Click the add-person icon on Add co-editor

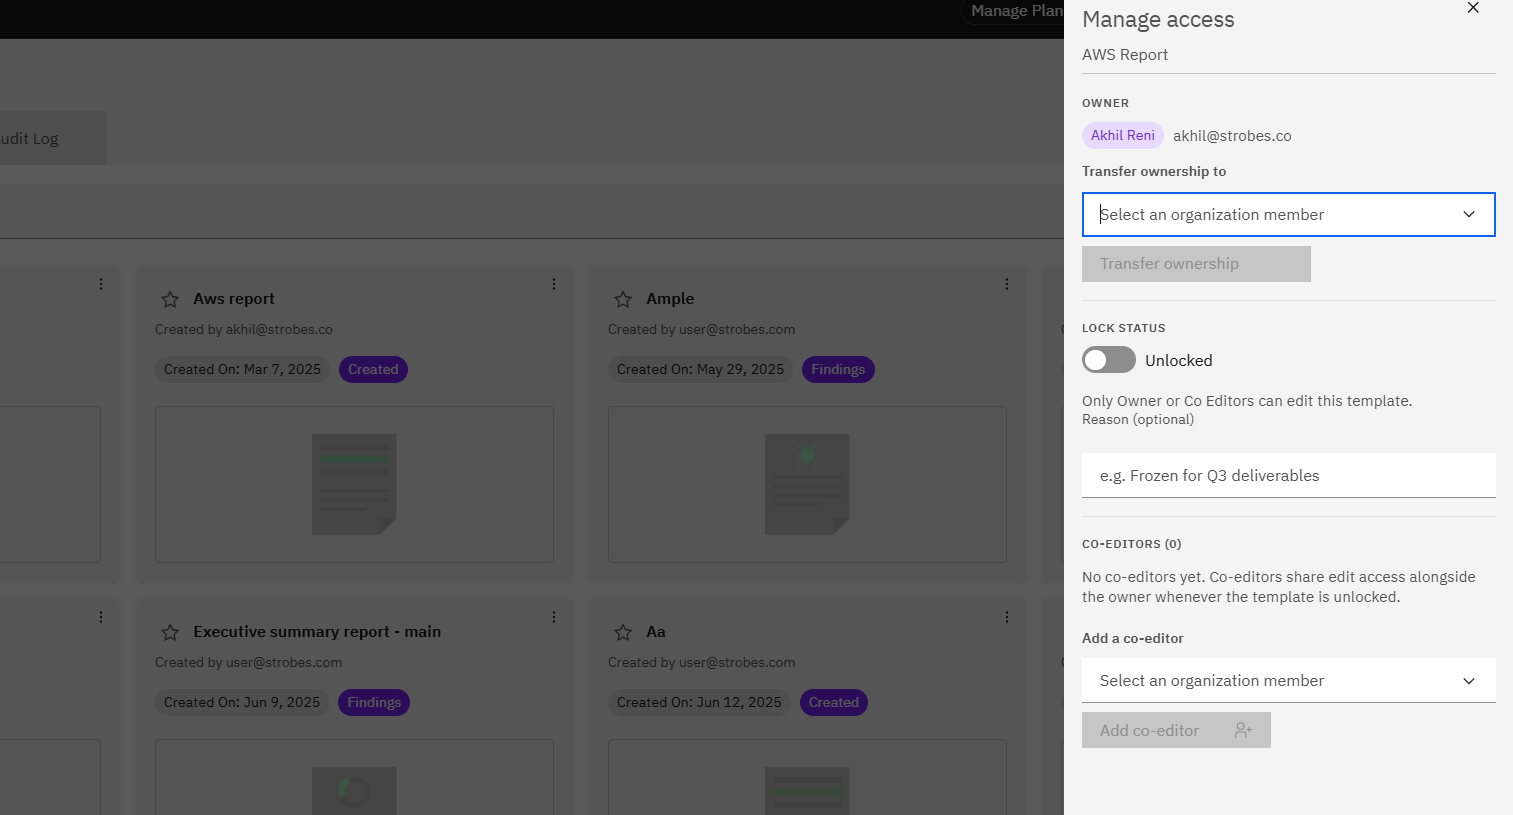(x=1243, y=730)
